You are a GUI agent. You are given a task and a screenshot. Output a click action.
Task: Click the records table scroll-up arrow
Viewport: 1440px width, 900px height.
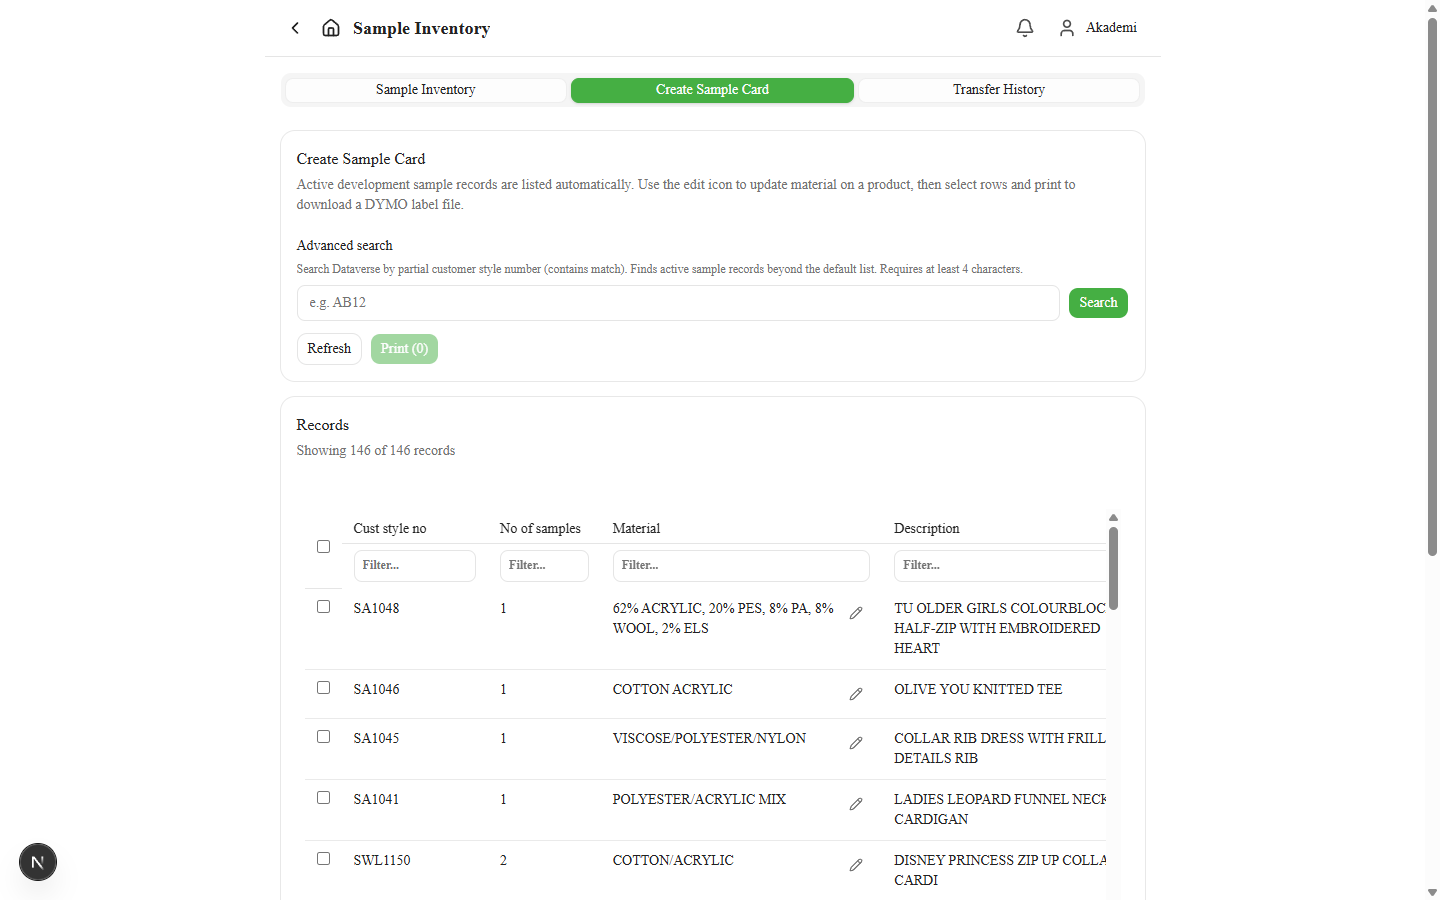[x=1113, y=518]
